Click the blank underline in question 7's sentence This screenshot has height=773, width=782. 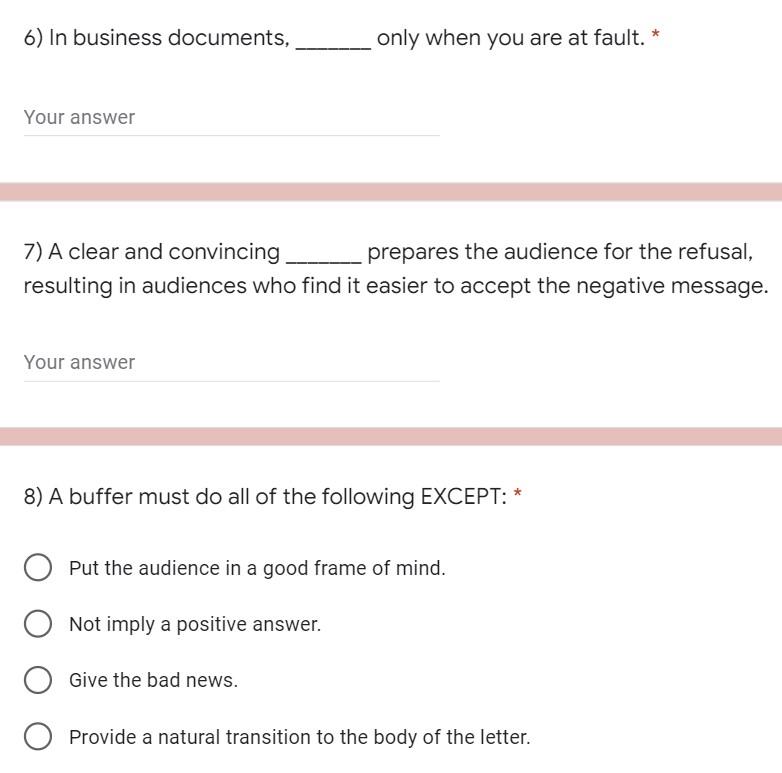(323, 258)
